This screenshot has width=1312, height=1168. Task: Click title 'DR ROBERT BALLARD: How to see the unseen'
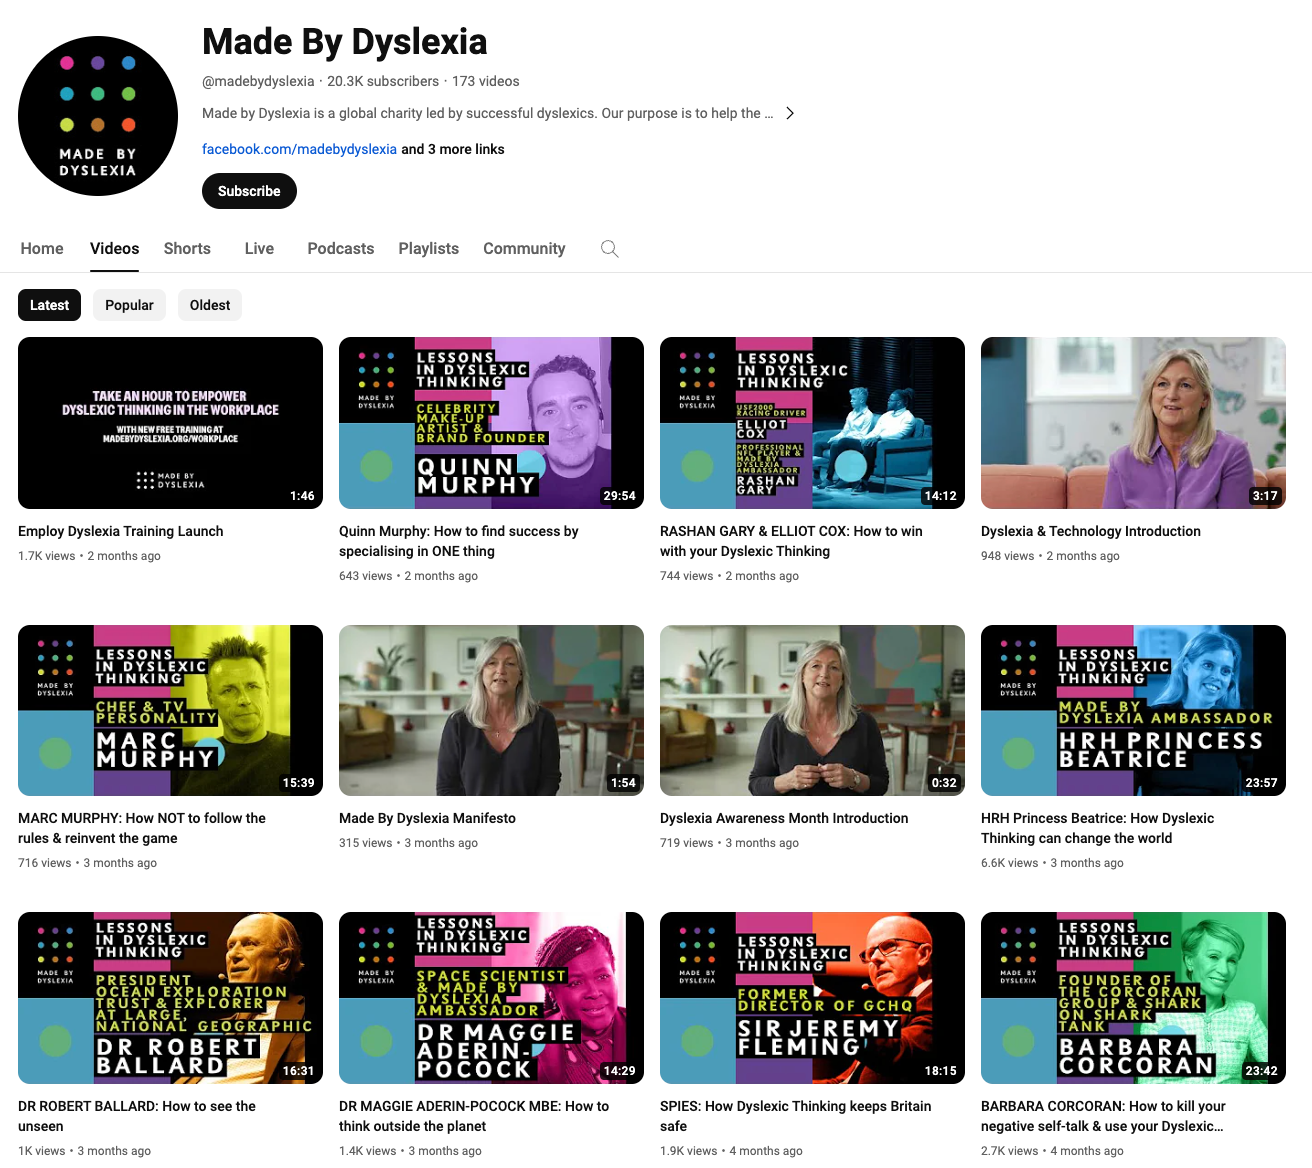pyautogui.click(x=137, y=1116)
